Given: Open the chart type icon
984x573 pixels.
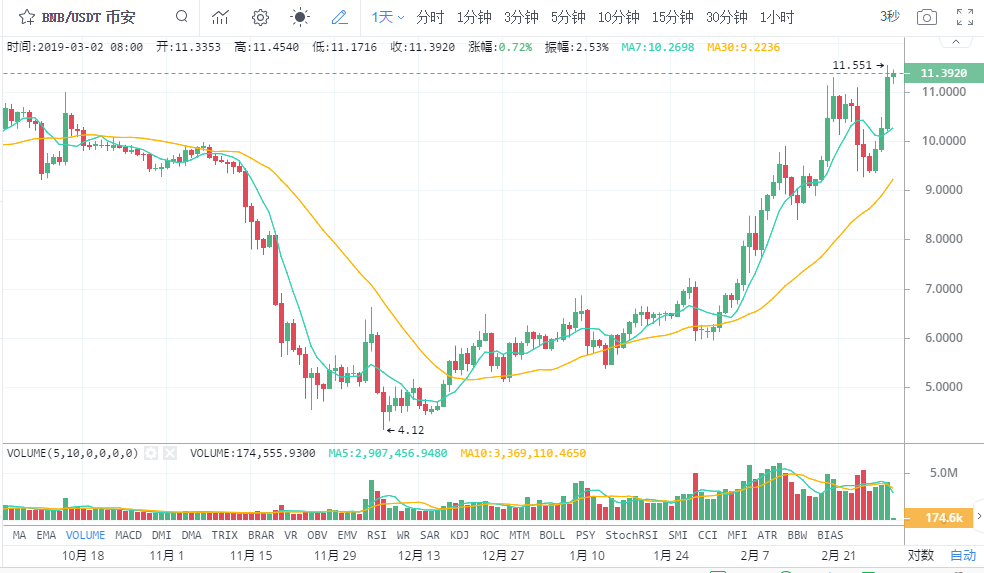Looking at the screenshot, I should [220, 17].
